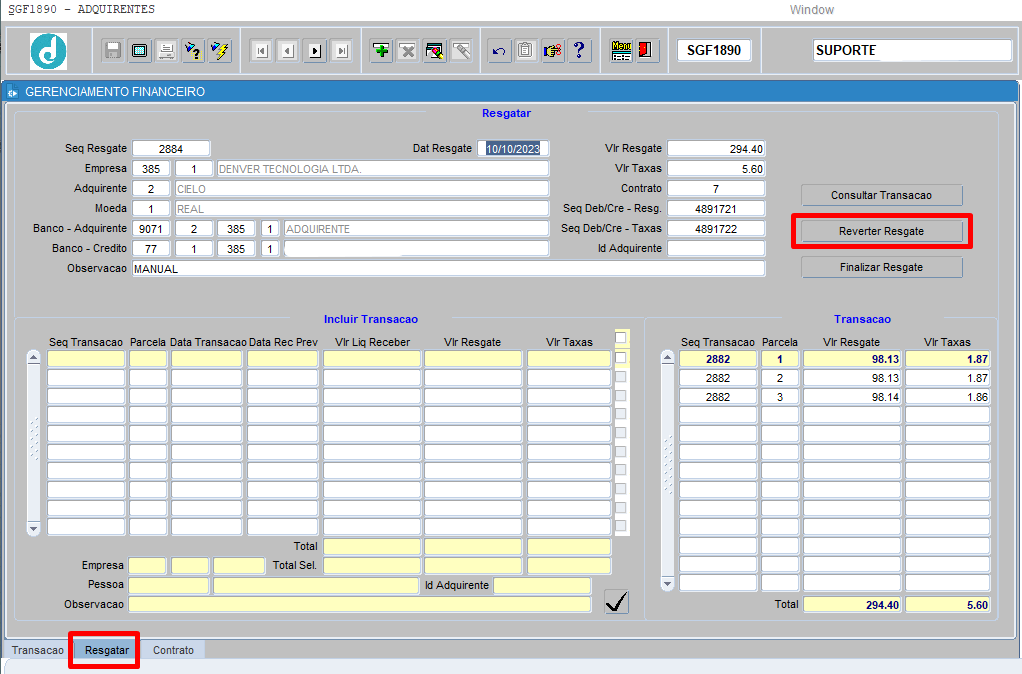Open the Menu toolbar icon
This screenshot has width=1022, height=674.
click(x=621, y=51)
